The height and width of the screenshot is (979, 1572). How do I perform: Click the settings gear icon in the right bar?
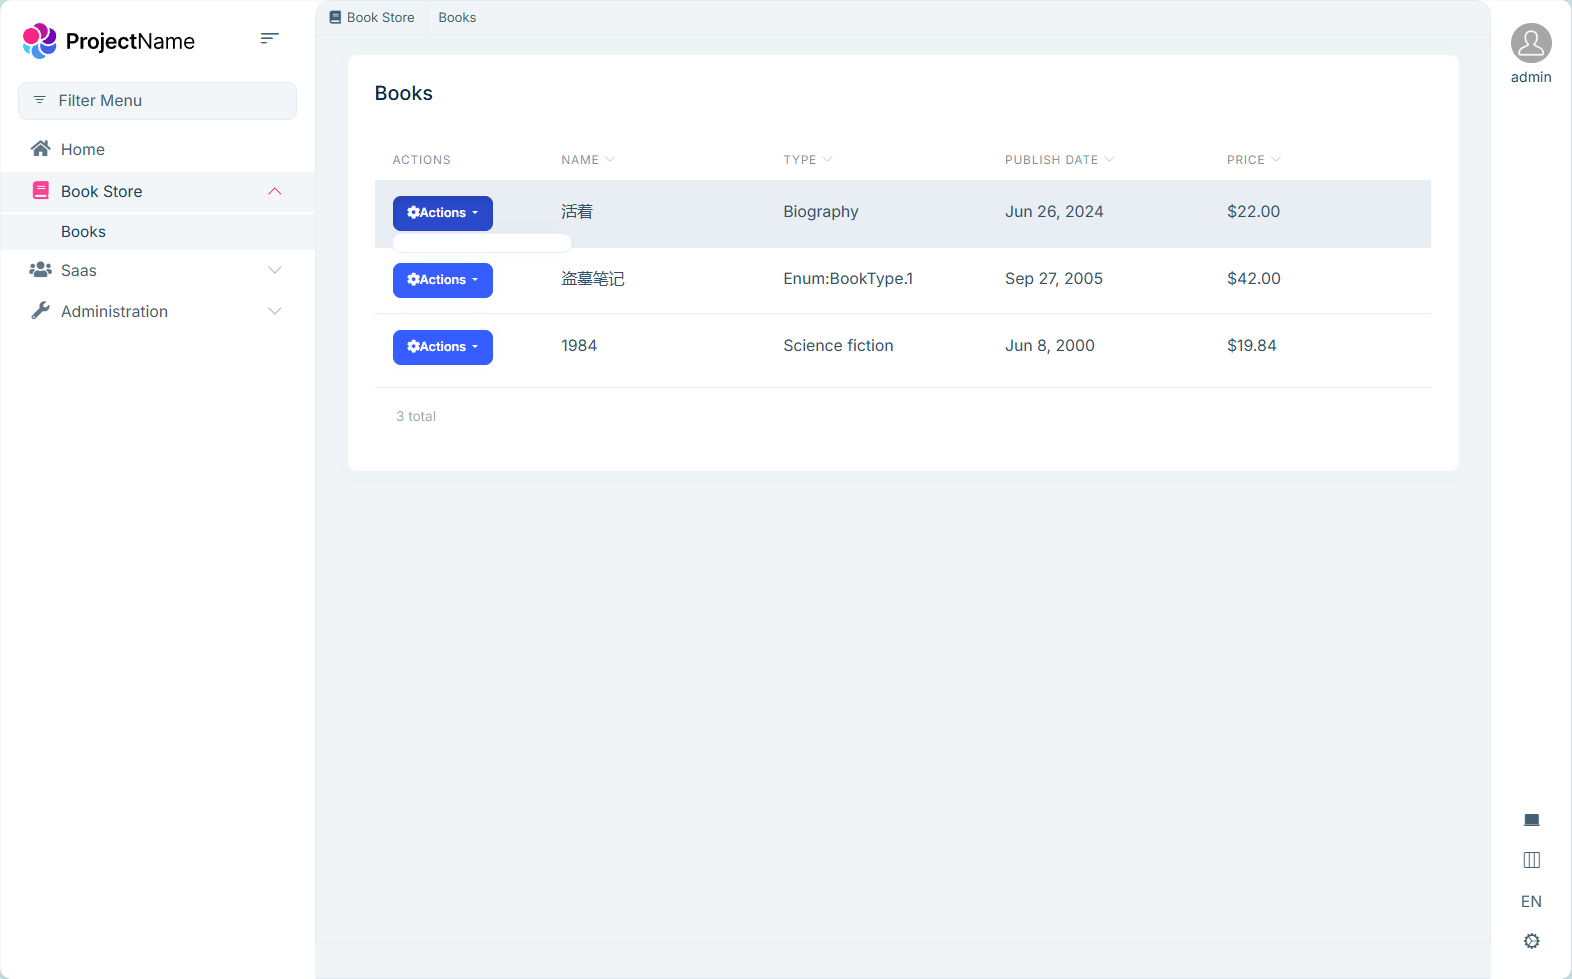1531,941
